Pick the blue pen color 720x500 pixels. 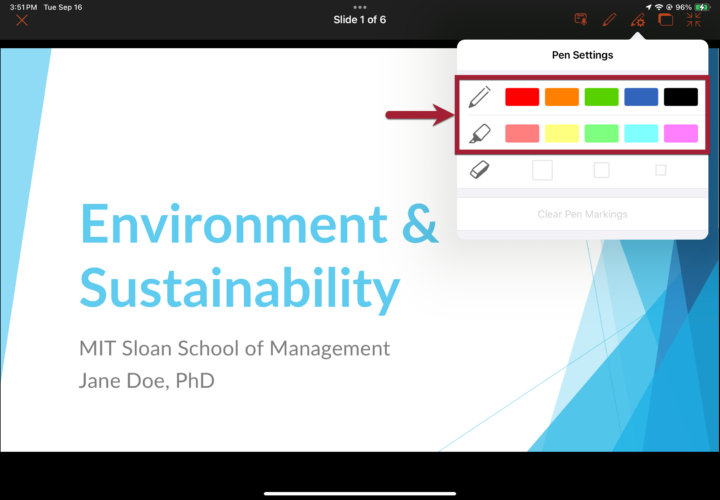point(641,97)
